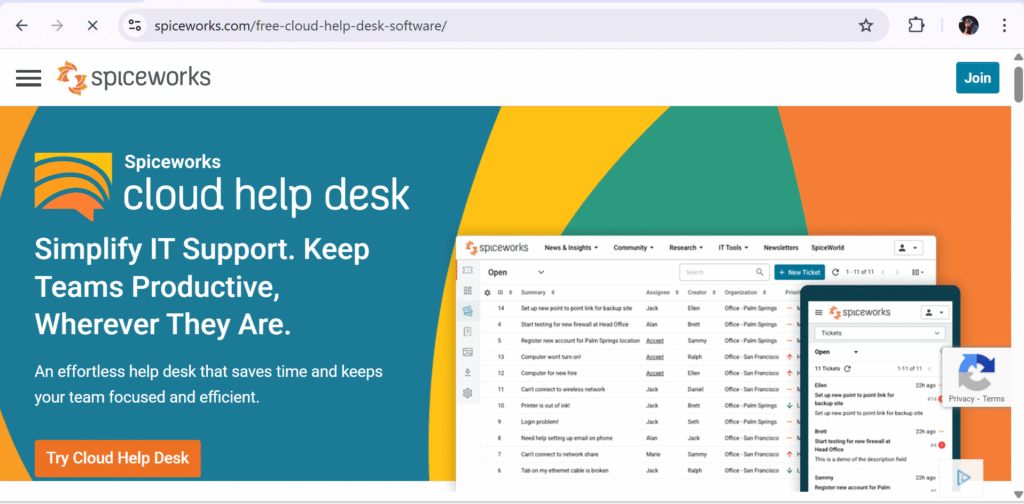This screenshot has width=1024, height=504.
Task: Open the browser extensions puzzle icon
Action: tap(916, 25)
